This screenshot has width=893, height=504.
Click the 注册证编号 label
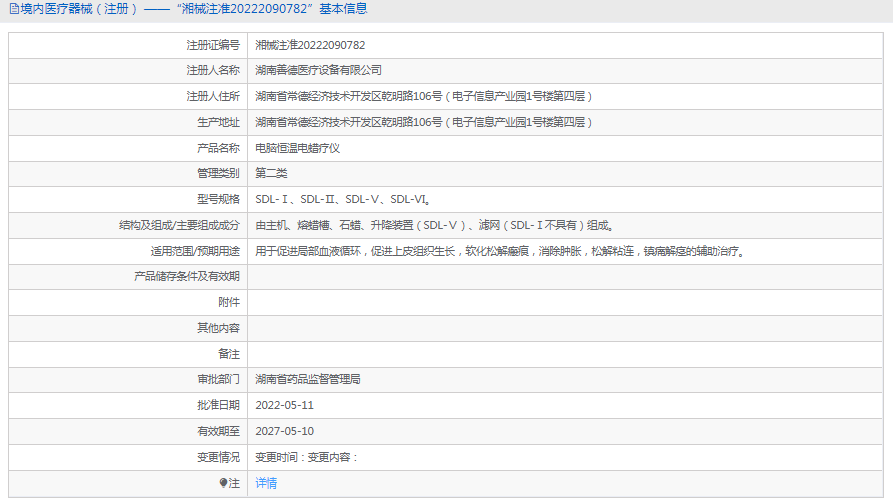coord(213,45)
